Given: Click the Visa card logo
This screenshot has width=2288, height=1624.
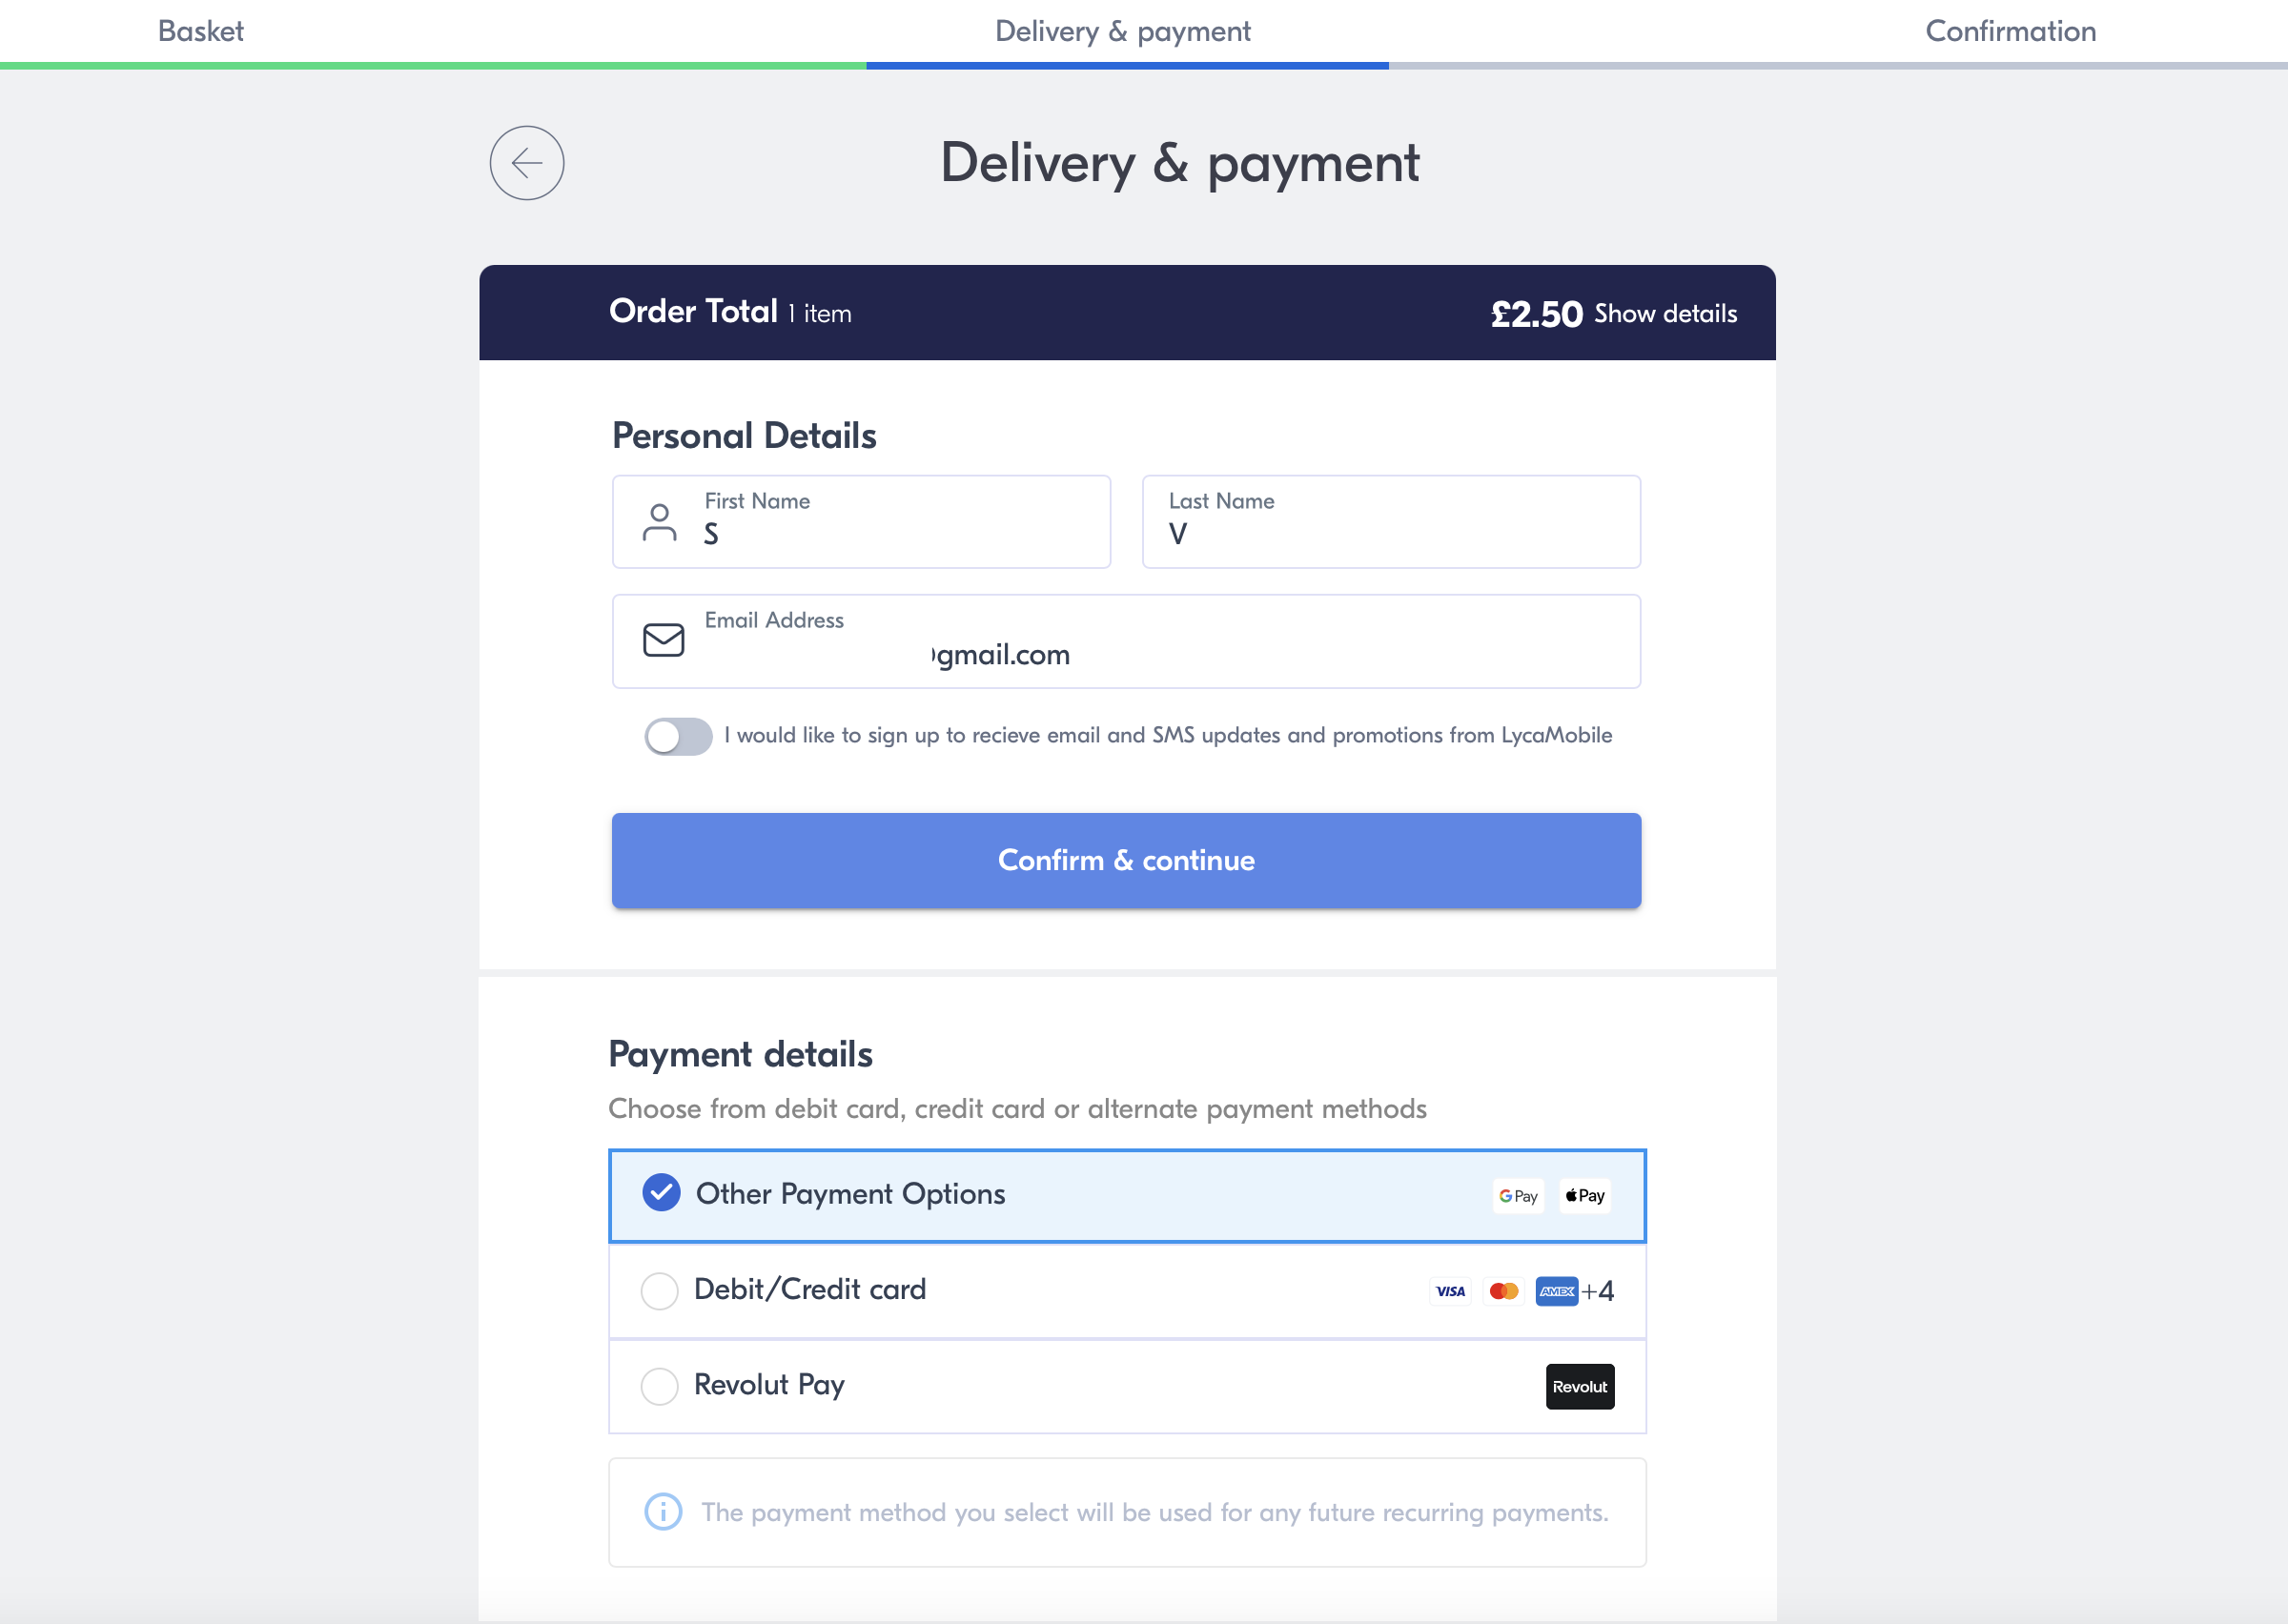Looking at the screenshot, I should coord(1450,1291).
